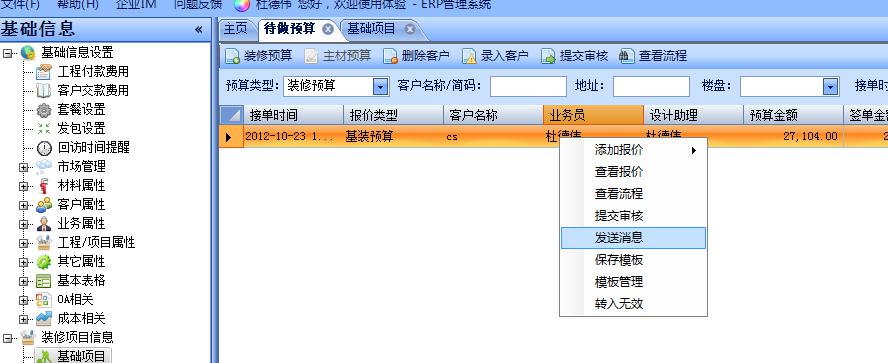
Task: Switch to the 主页 tab
Action: [236, 29]
